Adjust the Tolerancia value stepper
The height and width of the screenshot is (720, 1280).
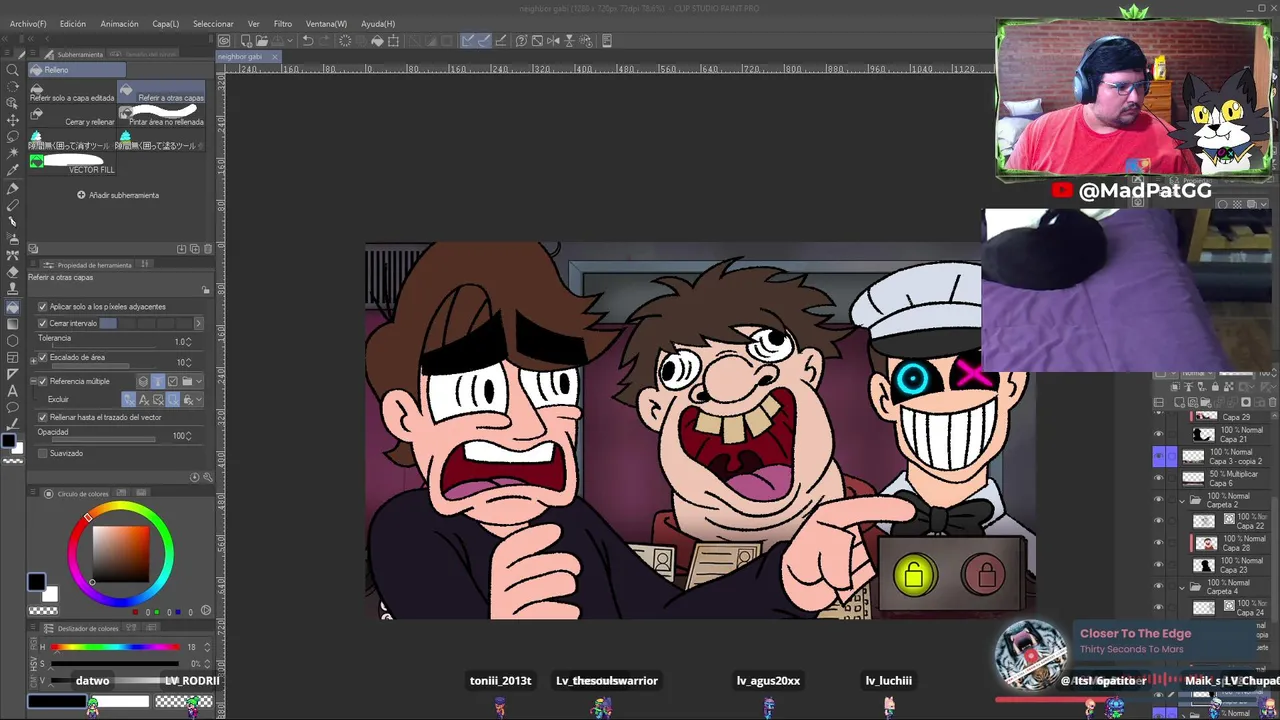[x=189, y=342]
